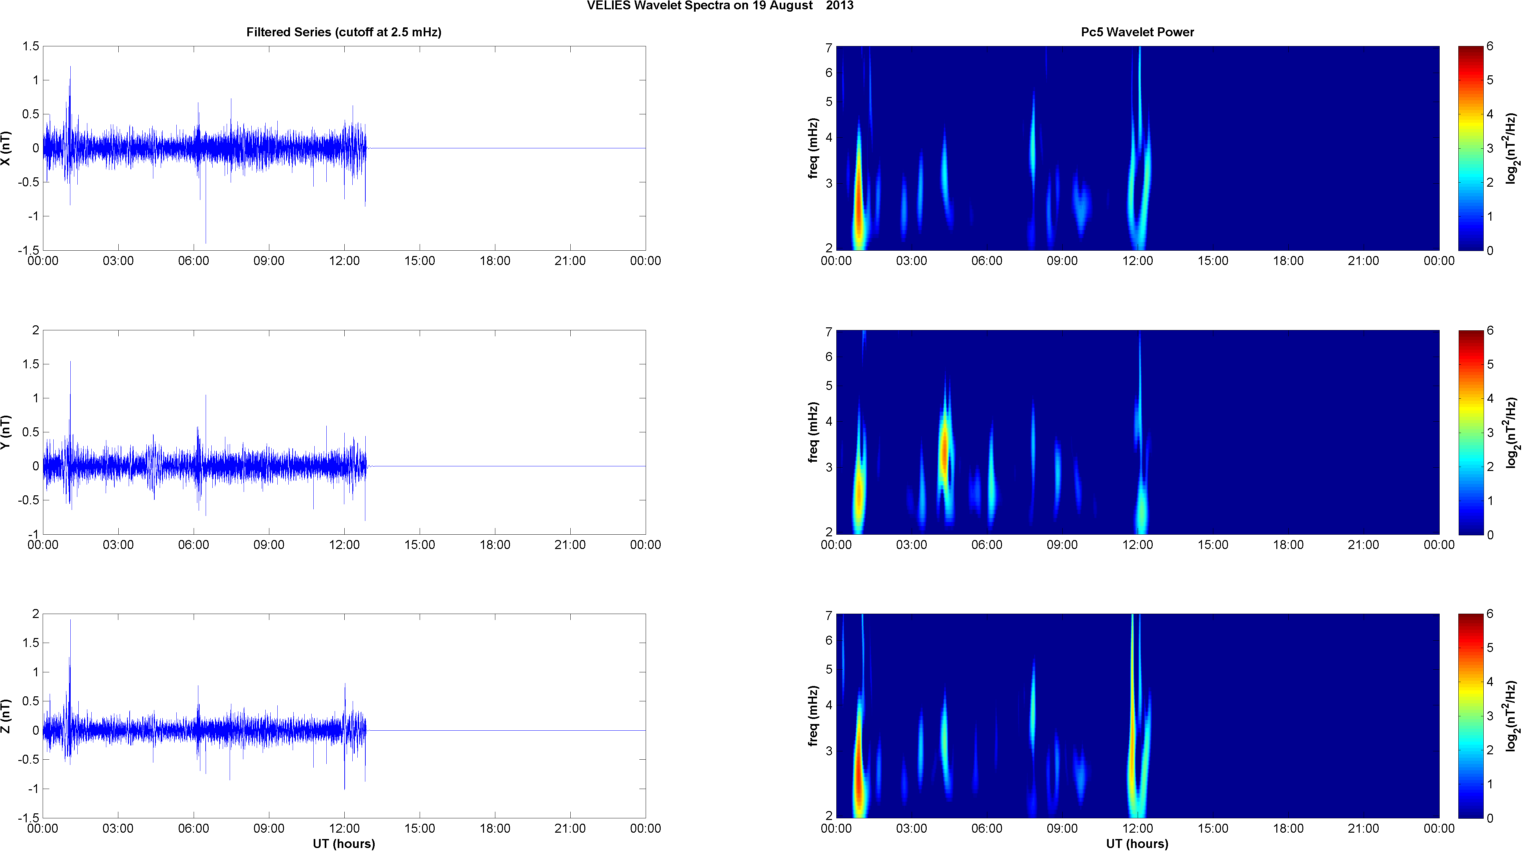Click the 'X (nT)' axis label
1522x851 pixels.
(7, 148)
